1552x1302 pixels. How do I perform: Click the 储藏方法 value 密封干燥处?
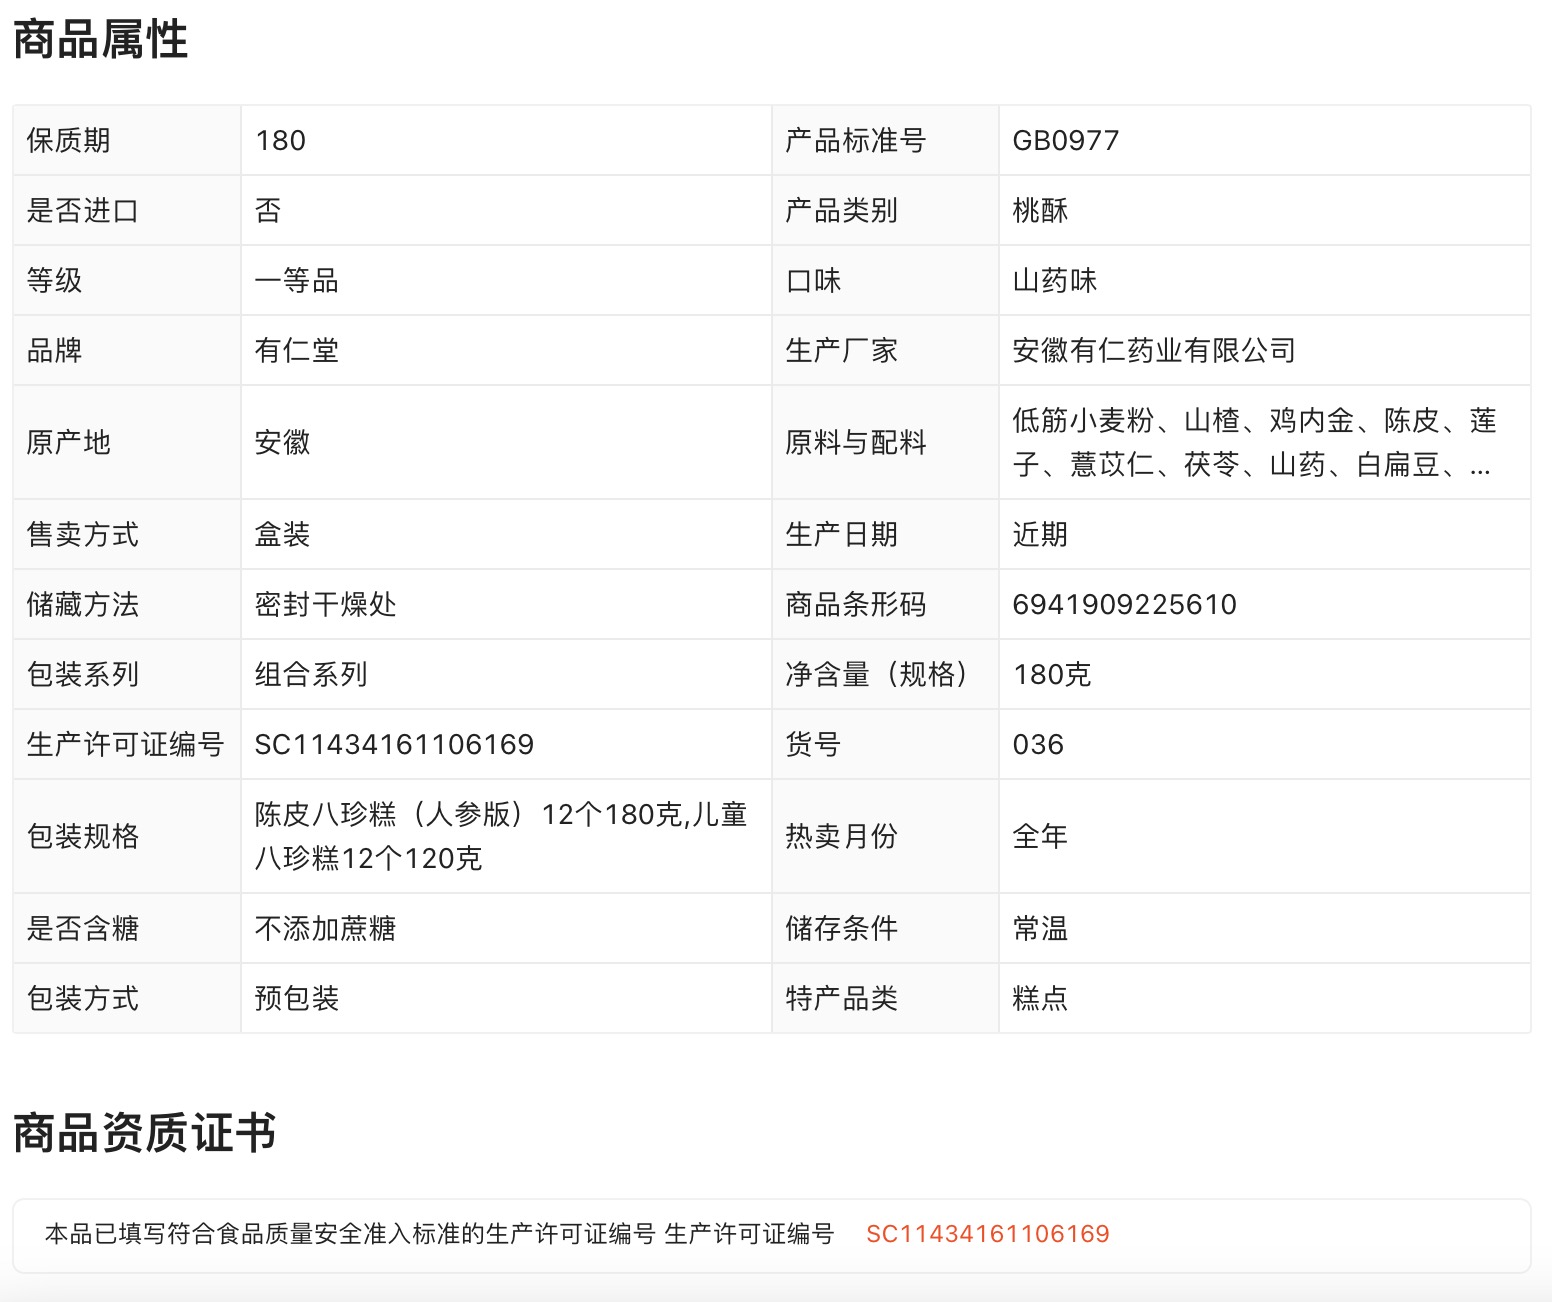325,604
